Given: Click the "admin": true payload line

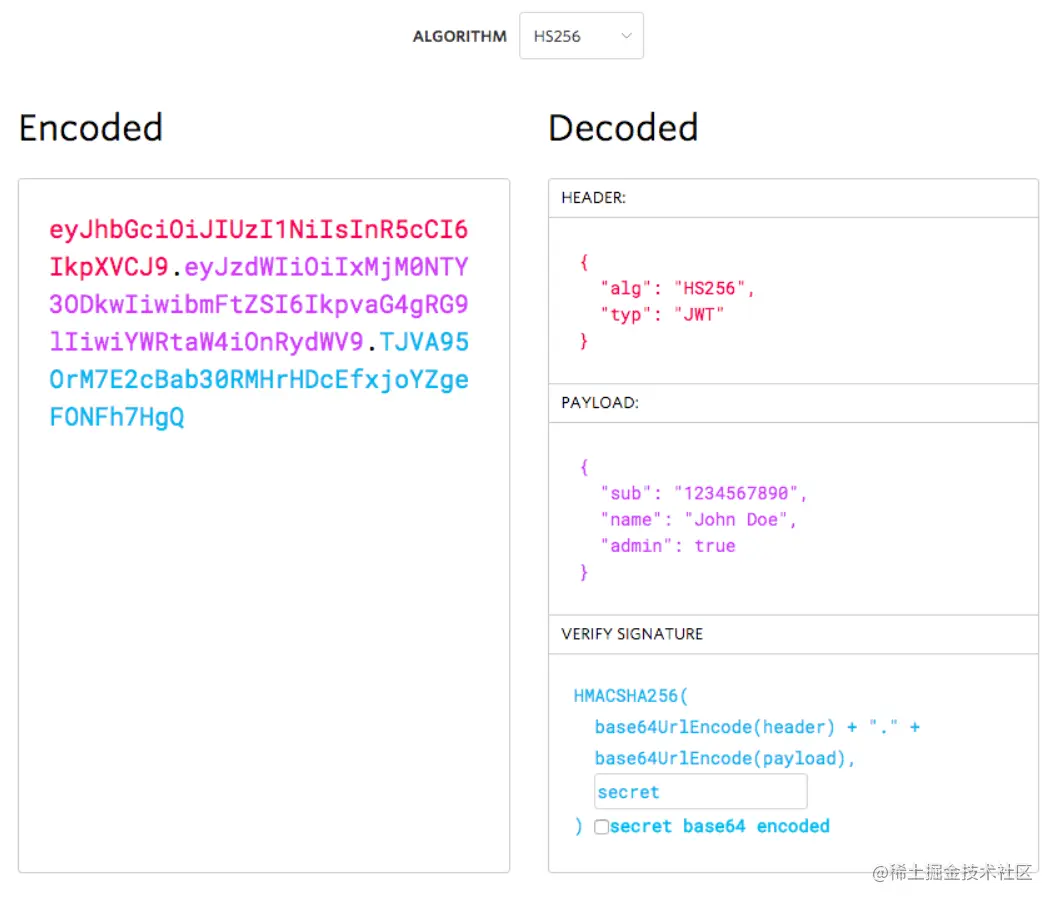Looking at the screenshot, I should pos(667,546).
